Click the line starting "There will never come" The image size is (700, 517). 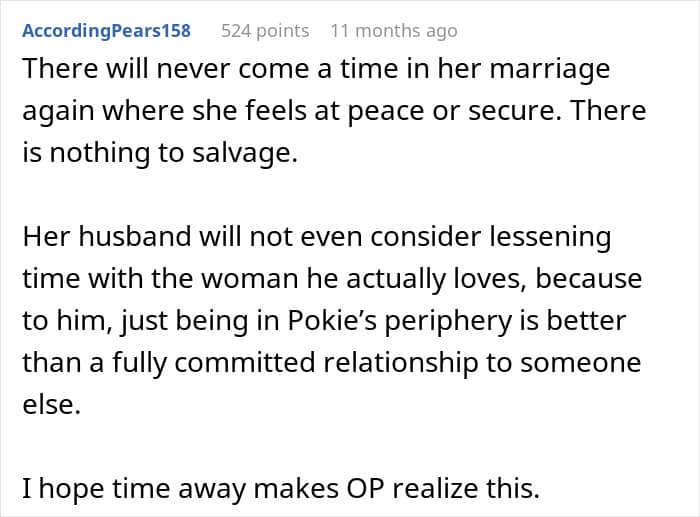click(315, 73)
